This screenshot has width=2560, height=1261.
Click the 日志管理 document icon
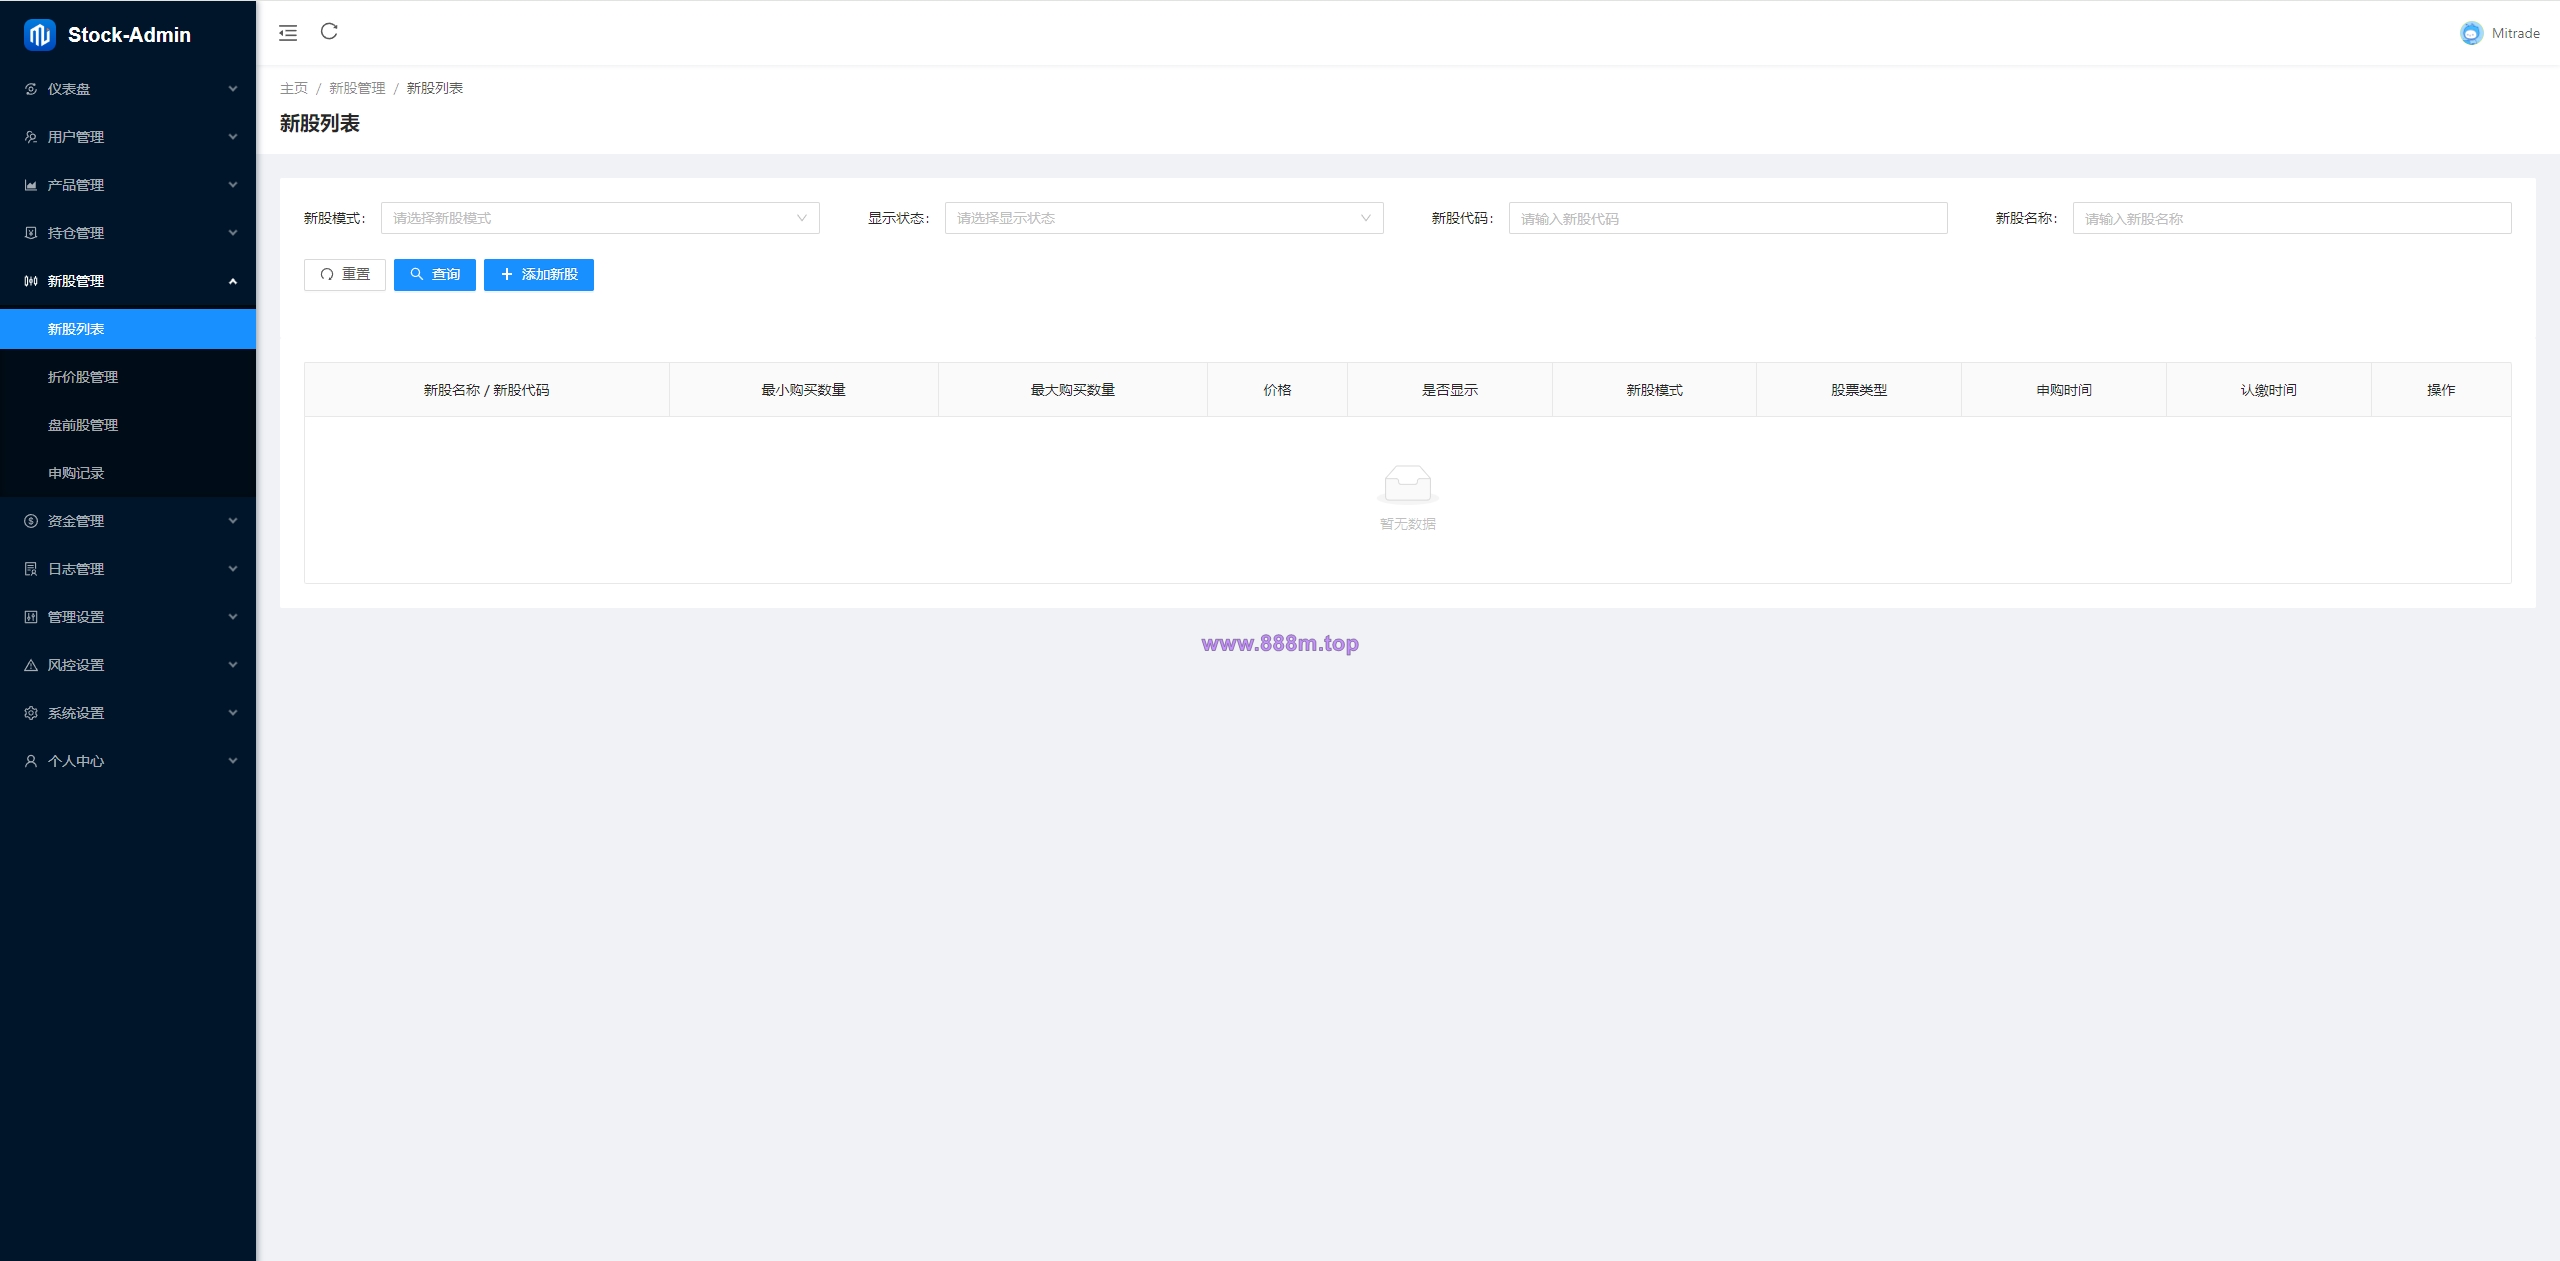[x=31, y=569]
